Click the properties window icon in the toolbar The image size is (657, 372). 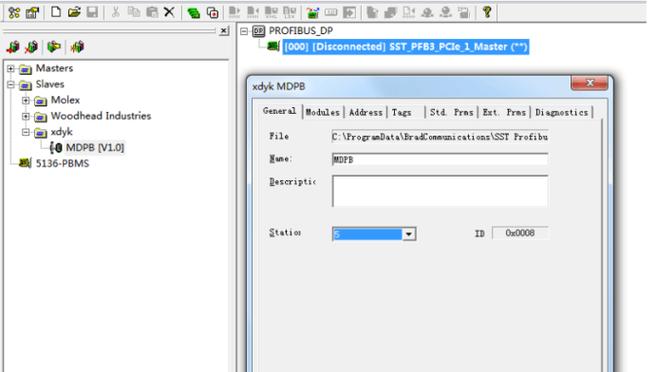tap(32, 12)
